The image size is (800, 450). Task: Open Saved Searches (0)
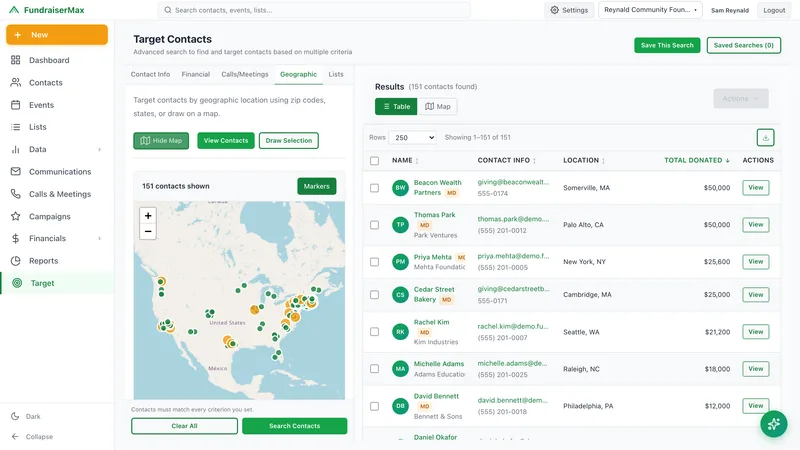pos(744,45)
